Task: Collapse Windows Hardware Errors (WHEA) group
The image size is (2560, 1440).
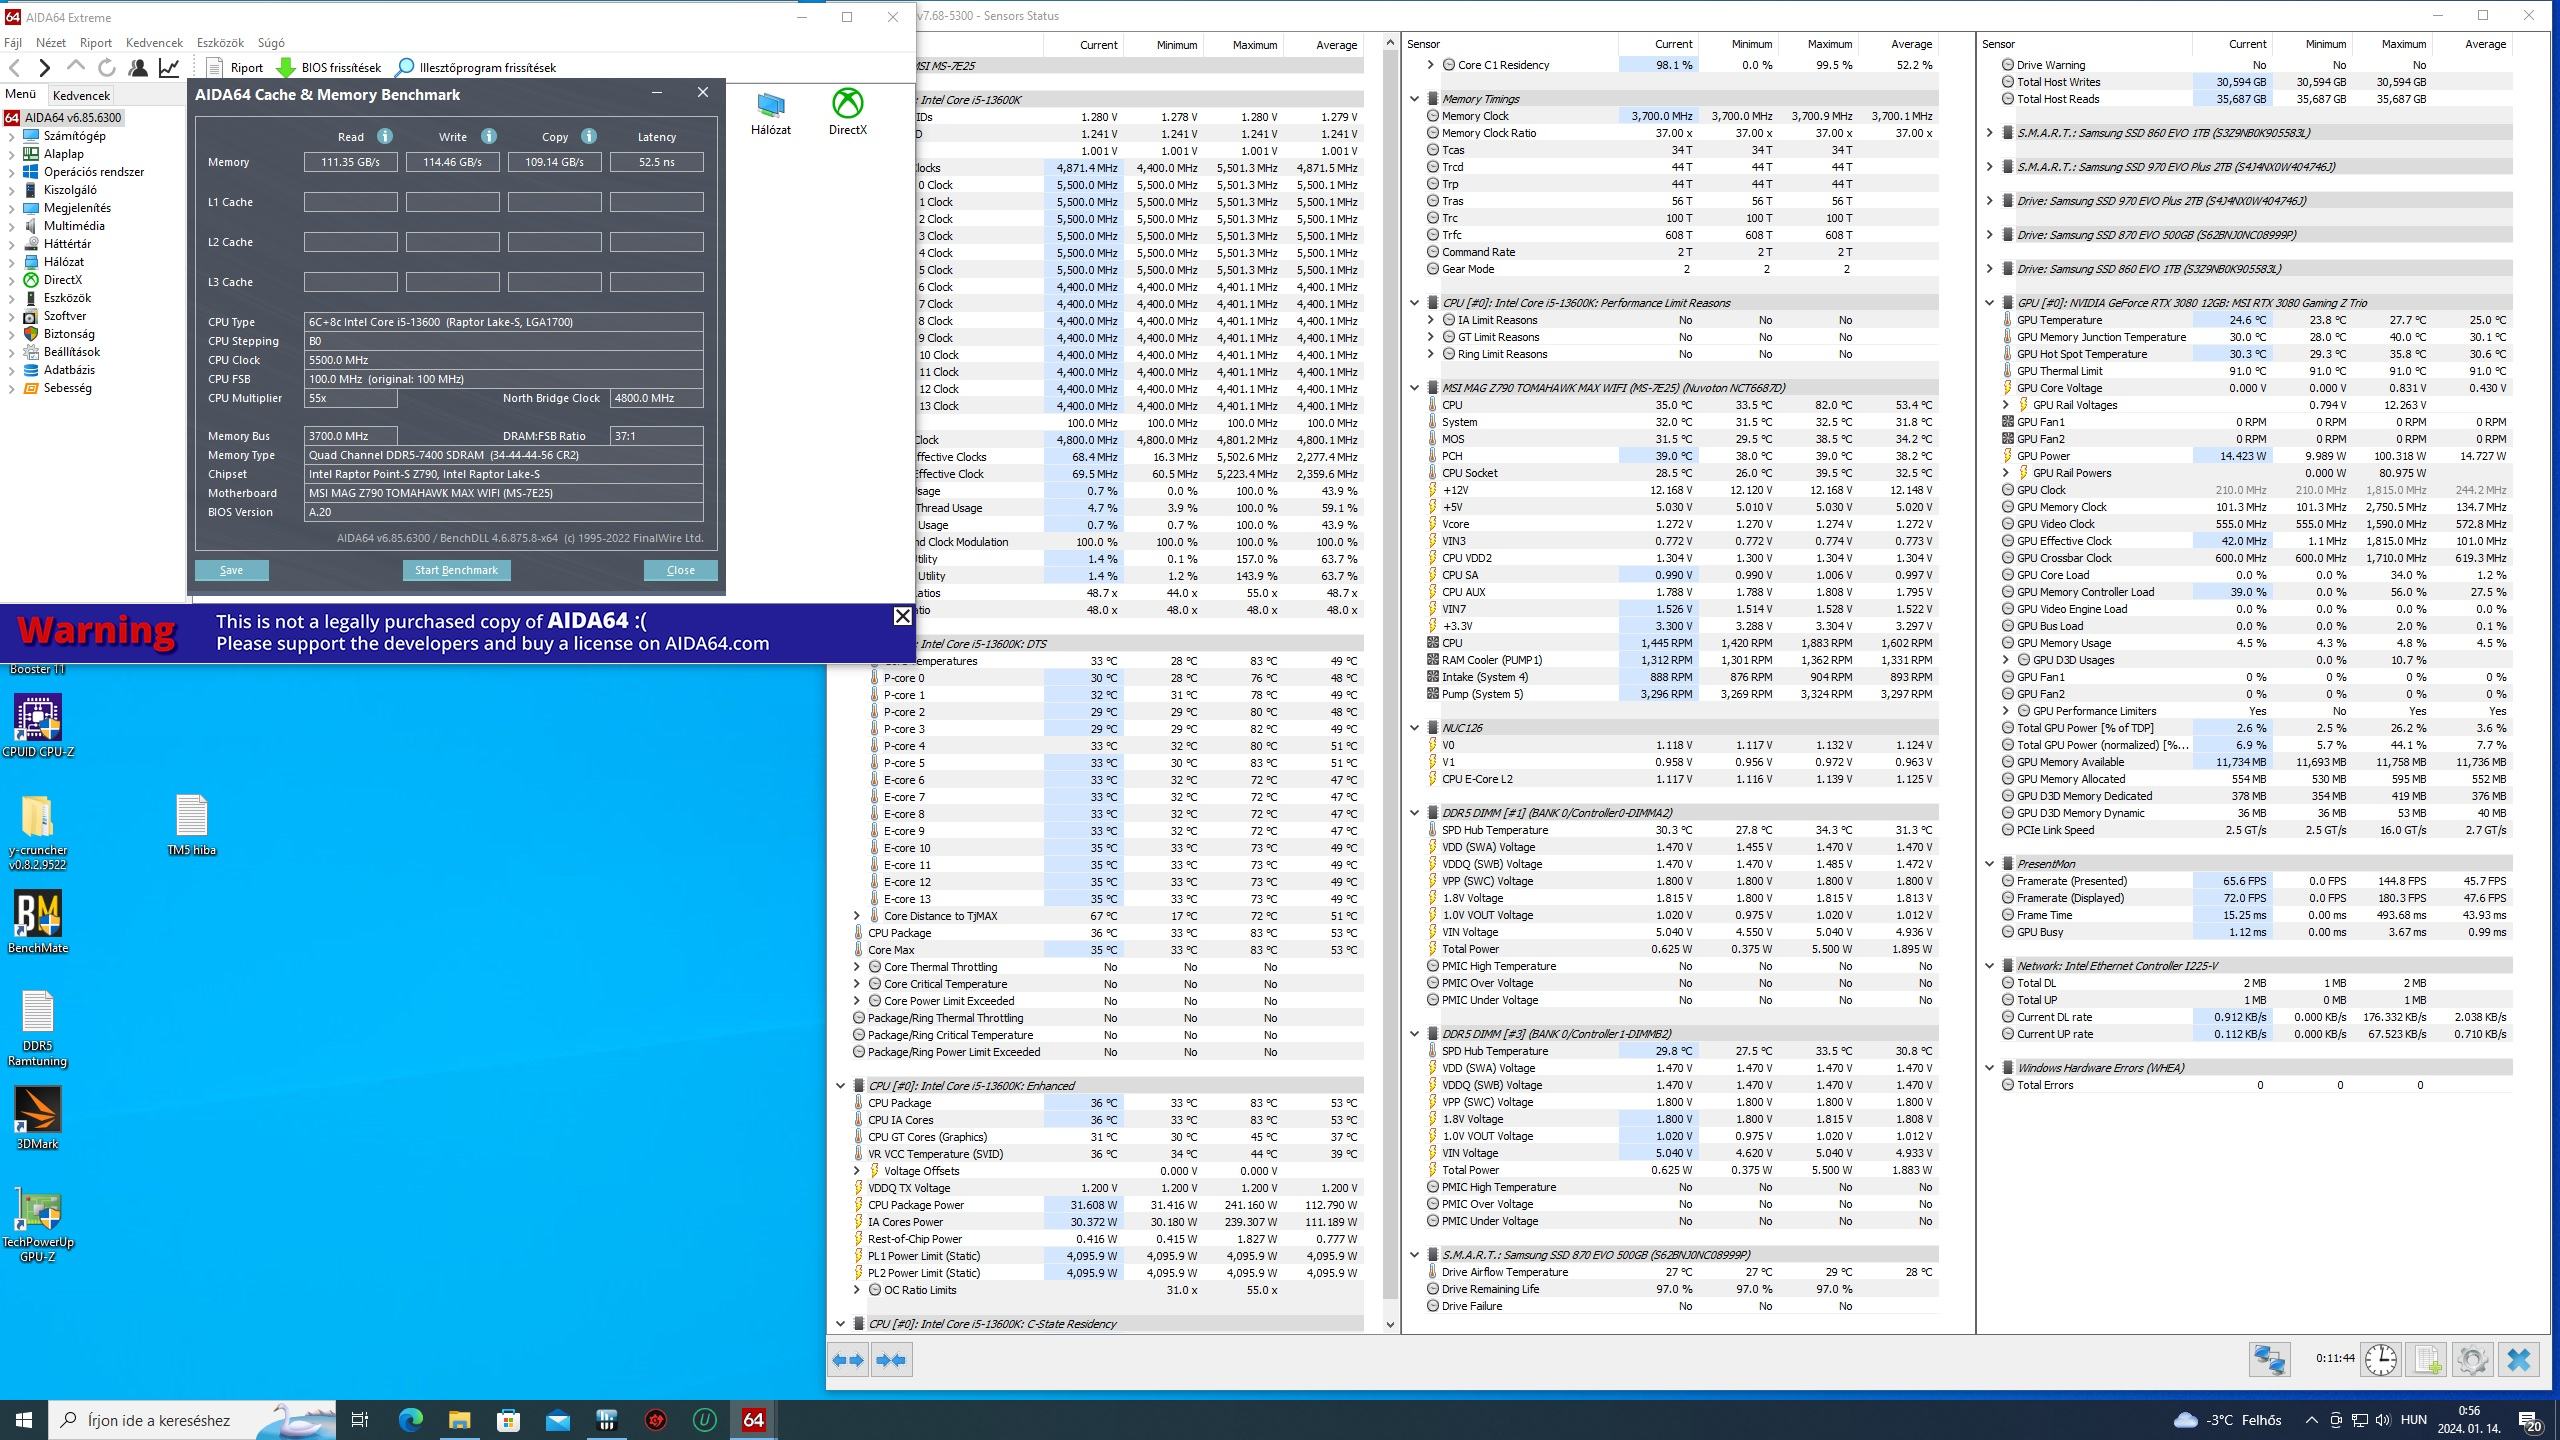Action: click(1988, 1068)
